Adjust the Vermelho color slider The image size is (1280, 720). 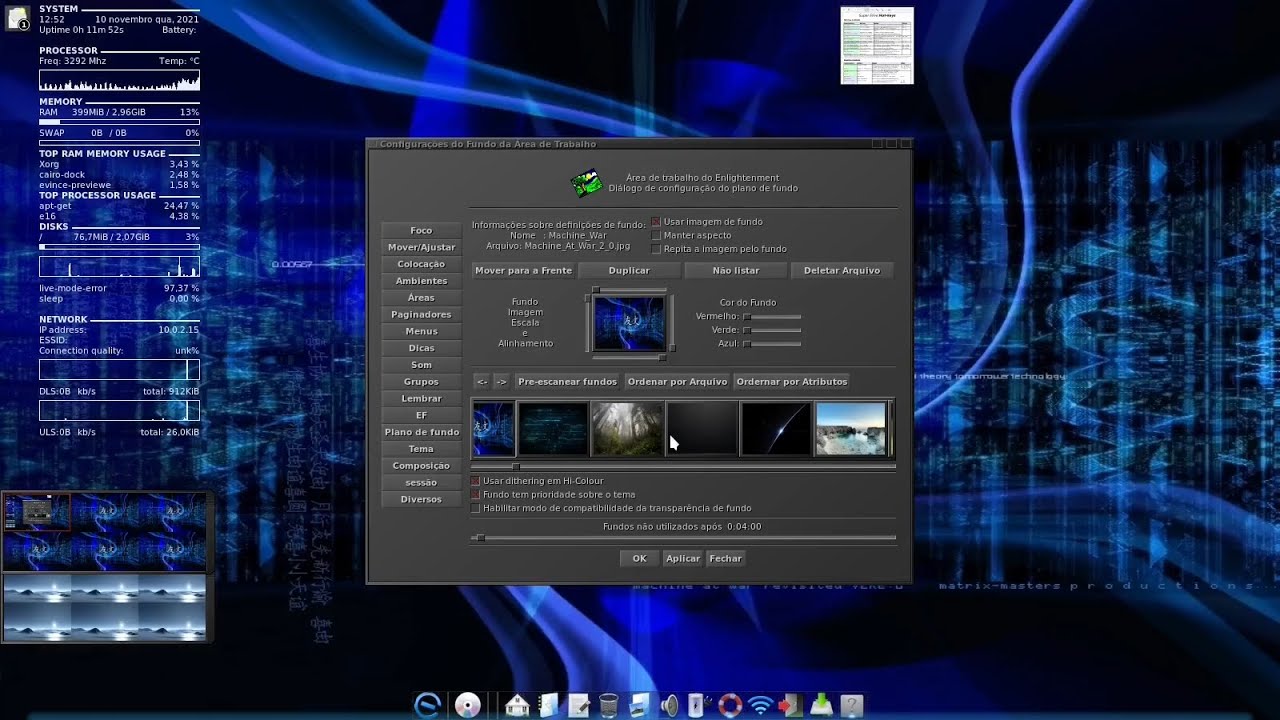pos(772,317)
